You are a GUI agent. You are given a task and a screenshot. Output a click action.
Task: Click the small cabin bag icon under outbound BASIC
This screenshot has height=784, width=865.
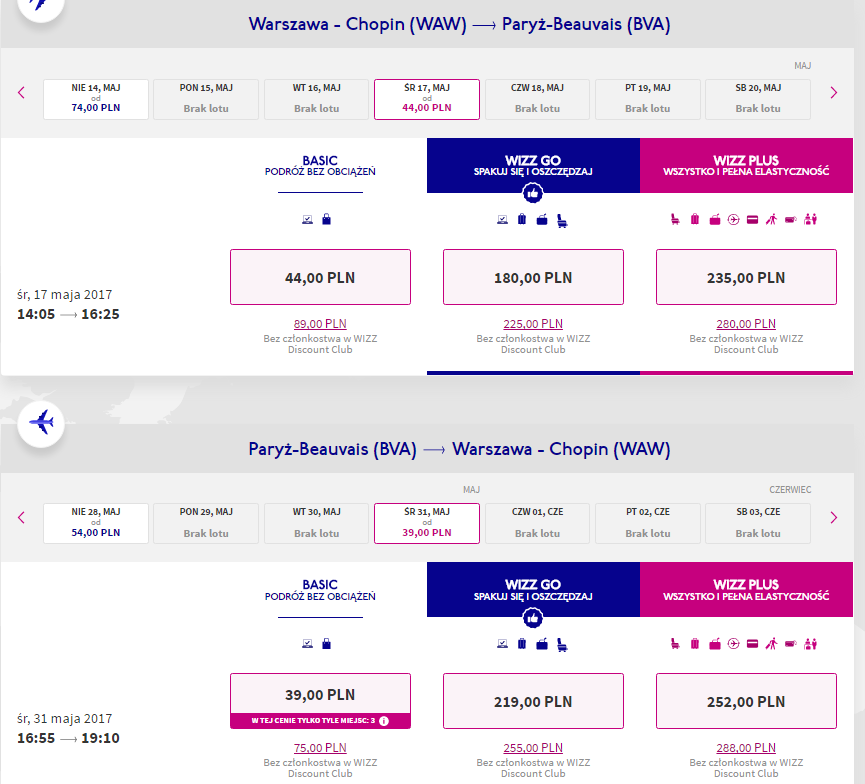click(327, 219)
